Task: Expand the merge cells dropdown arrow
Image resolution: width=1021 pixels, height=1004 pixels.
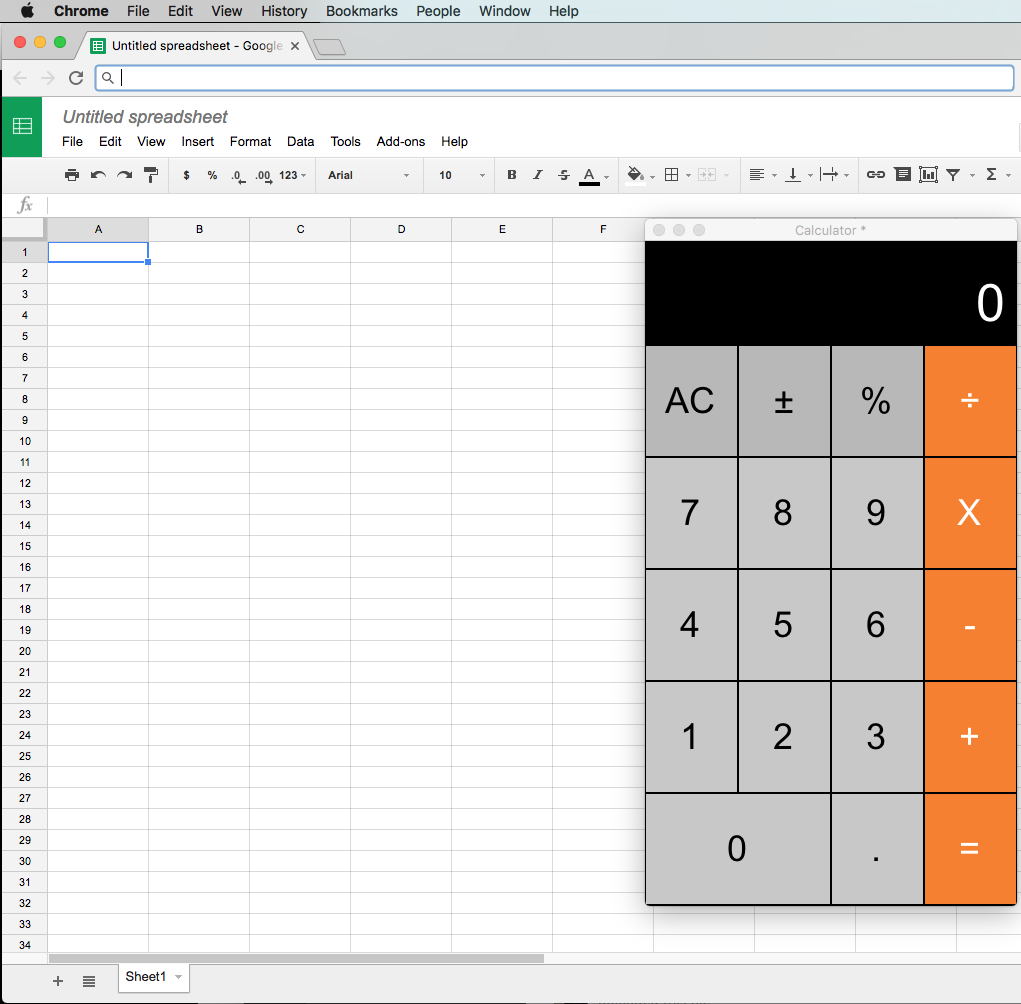Action: tap(726, 176)
